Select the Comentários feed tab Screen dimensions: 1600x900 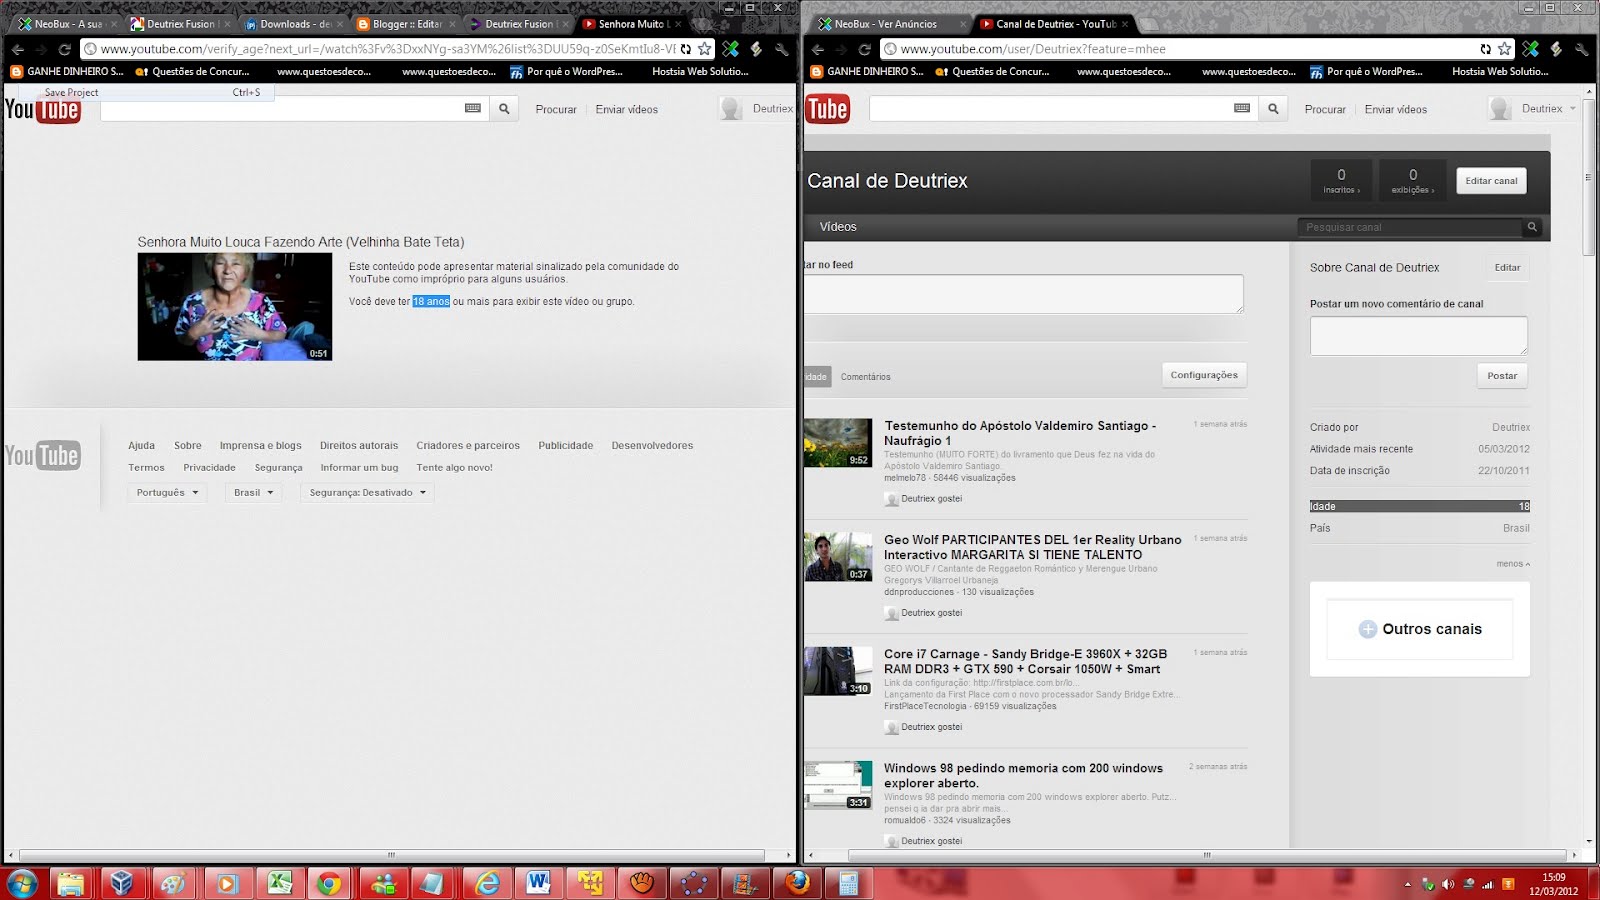(865, 377)
